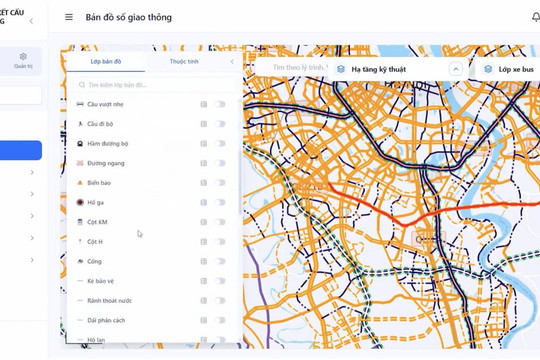540x360 pixels.
Task: Turn on the Kè bảo vệ layer
Action: (x=220, y=281)
